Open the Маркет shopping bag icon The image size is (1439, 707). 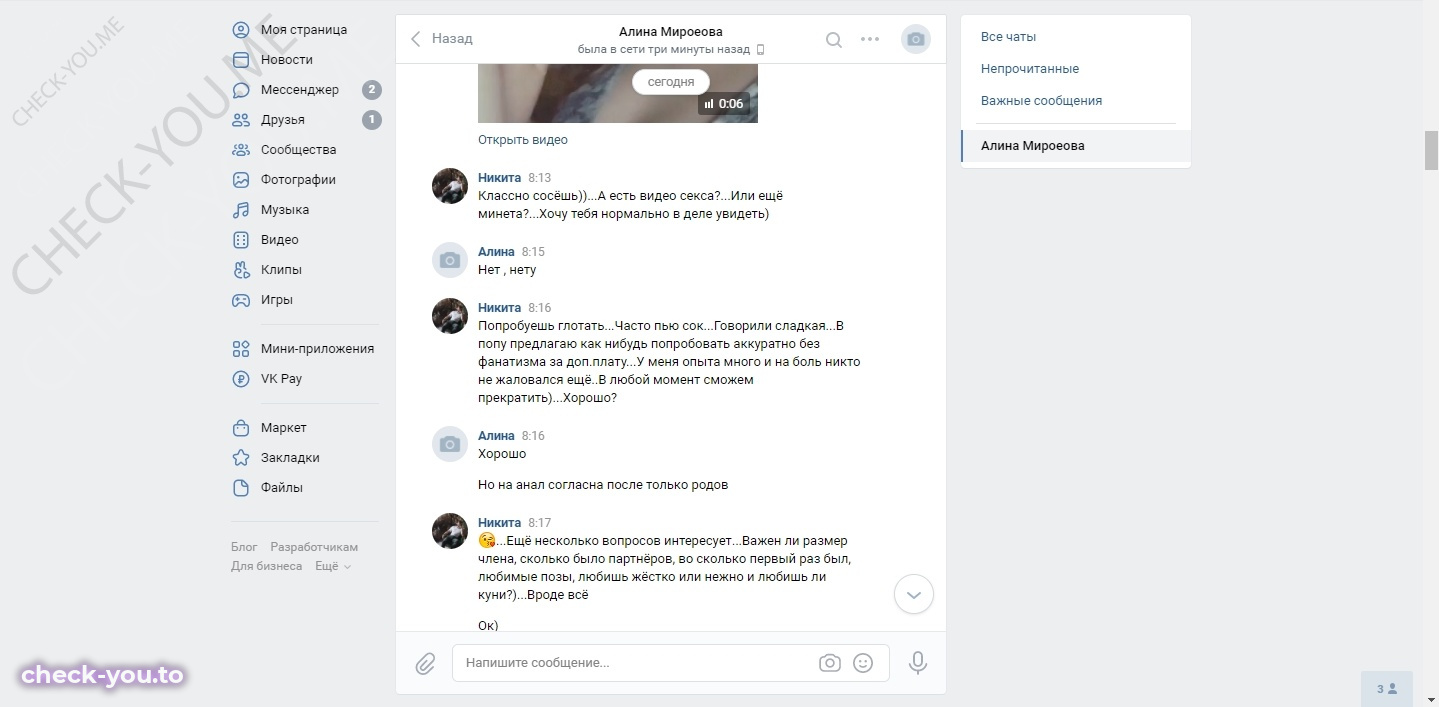click(x=241, y=428)
